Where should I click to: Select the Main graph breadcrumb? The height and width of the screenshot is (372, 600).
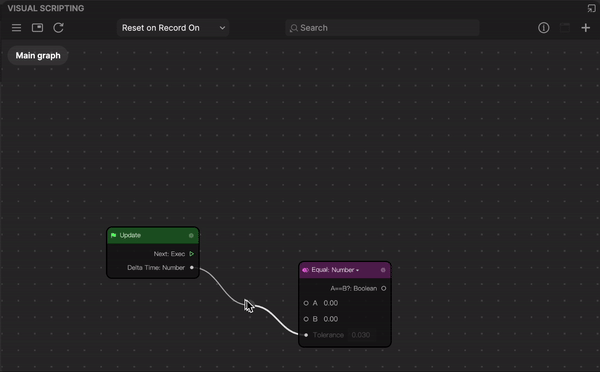(x=38, y=55)
